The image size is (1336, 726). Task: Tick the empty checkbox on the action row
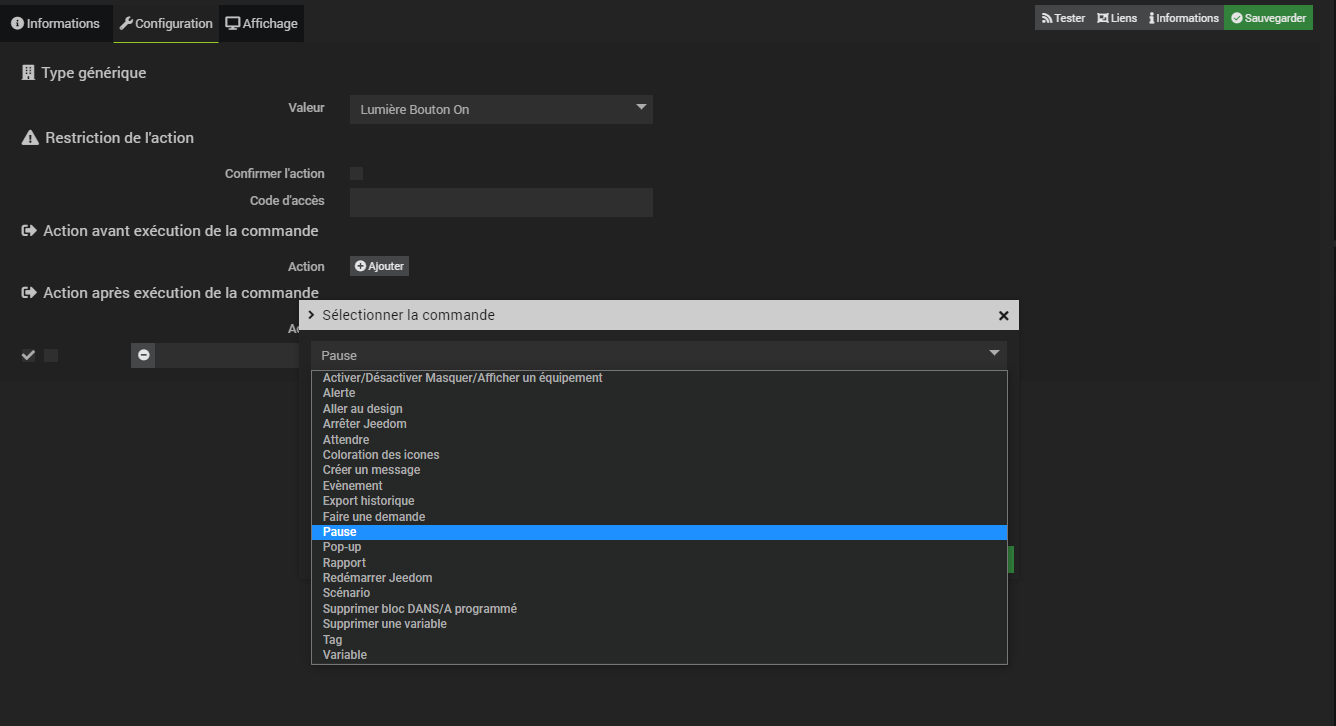tap(51, 355)
